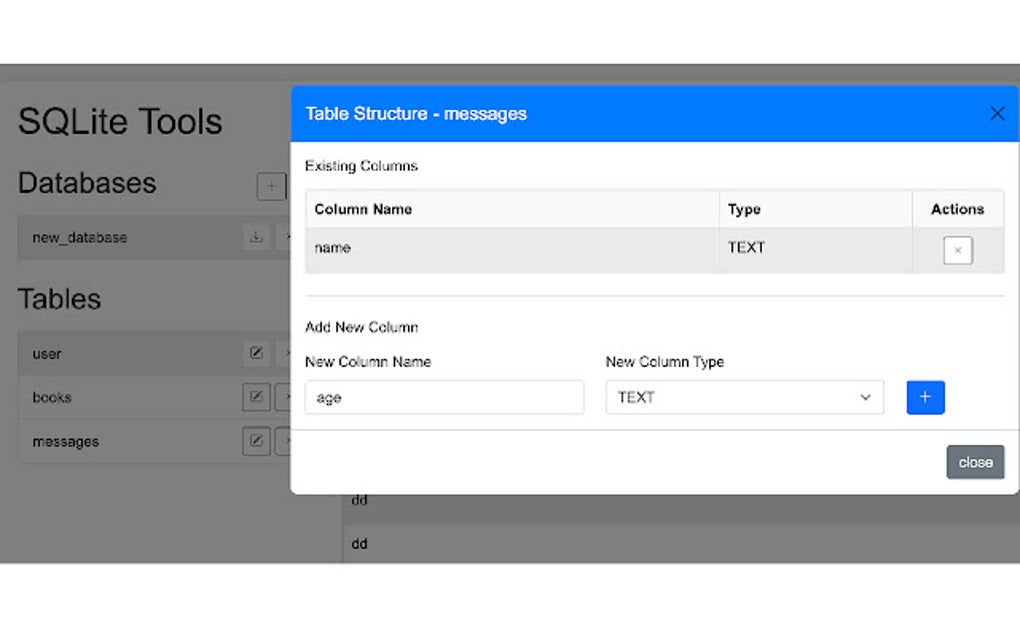Click the SQLite Tools heading
Viewport: 1020px width, 638px height.
(x=119, y=121)
